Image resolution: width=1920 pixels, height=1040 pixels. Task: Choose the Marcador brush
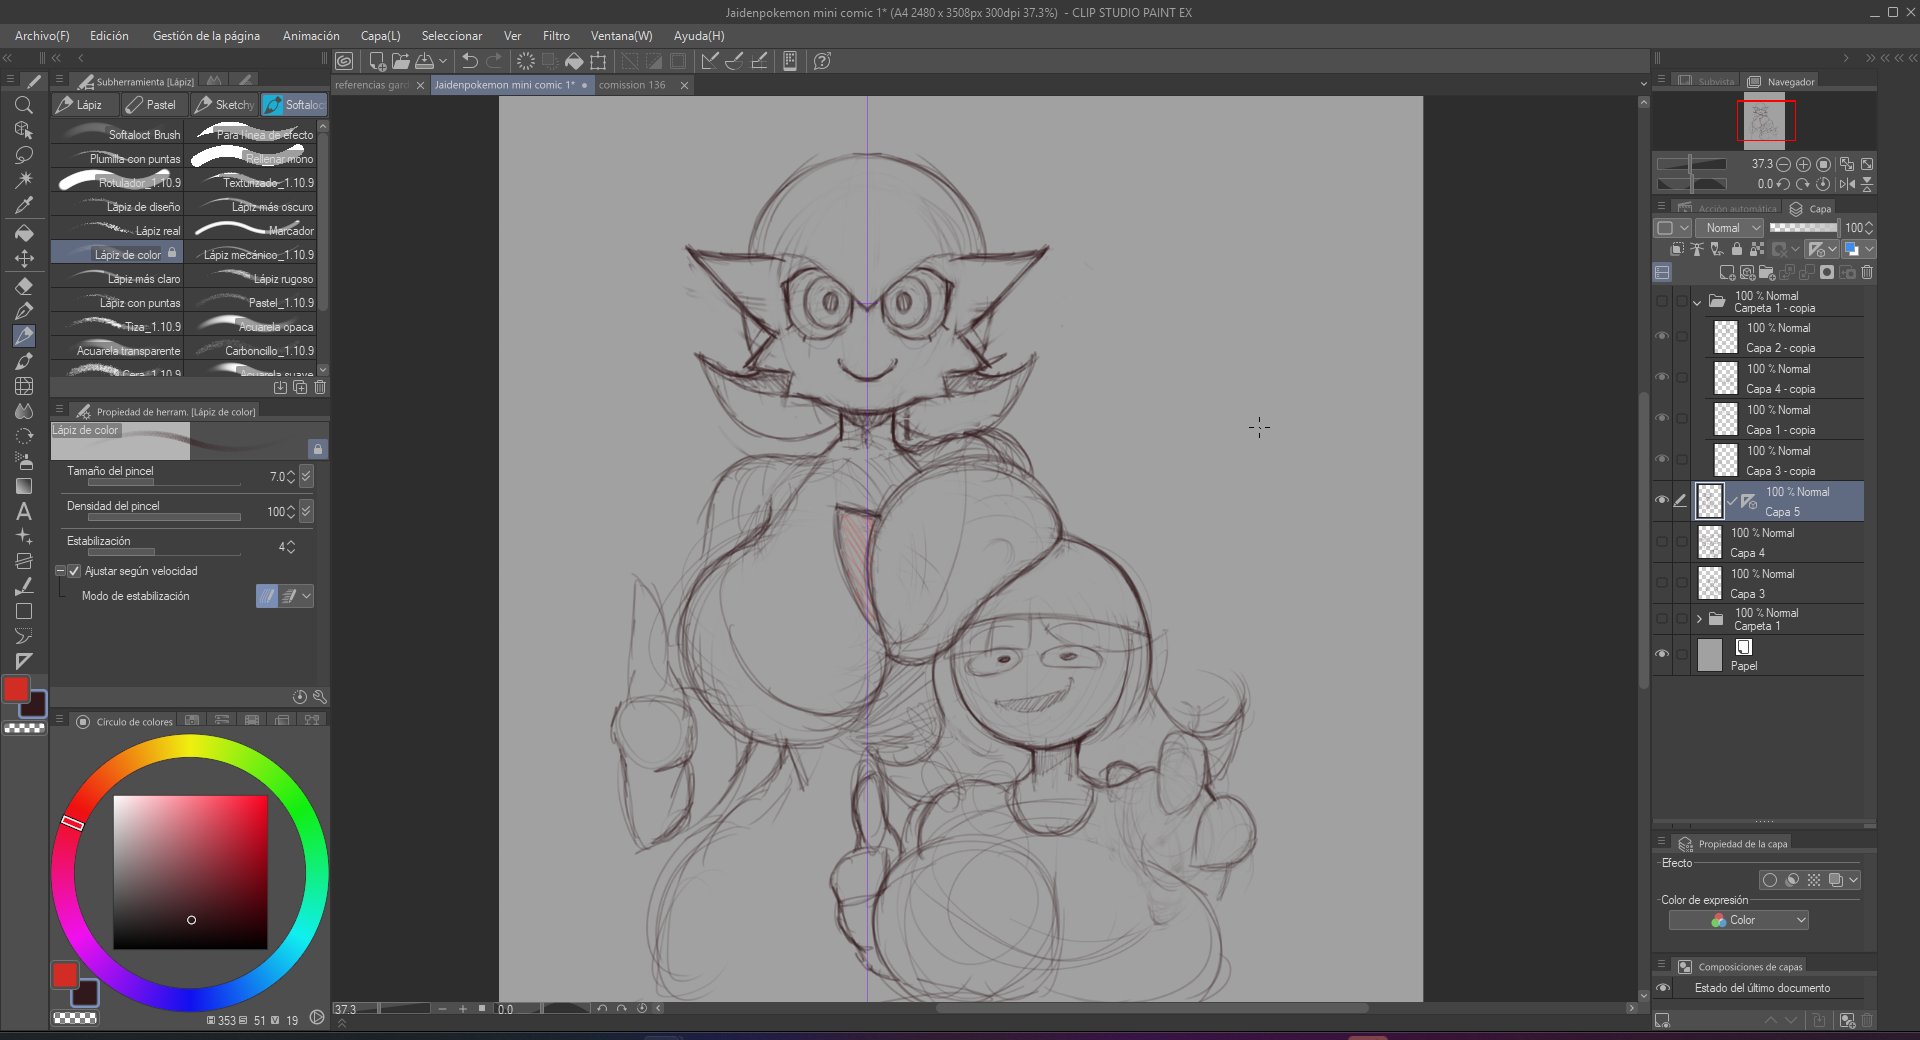251,231
